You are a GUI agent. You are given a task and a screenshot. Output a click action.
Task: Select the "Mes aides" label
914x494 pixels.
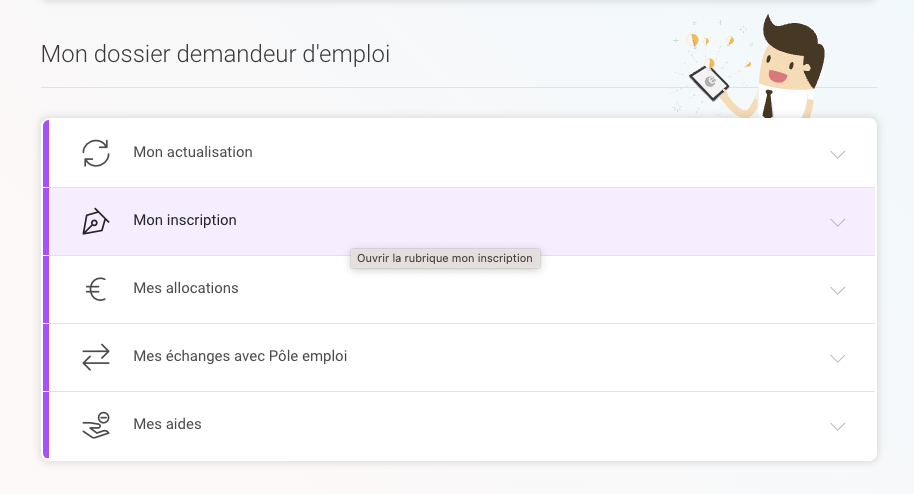pyautogui.click(x=167, y=424)
